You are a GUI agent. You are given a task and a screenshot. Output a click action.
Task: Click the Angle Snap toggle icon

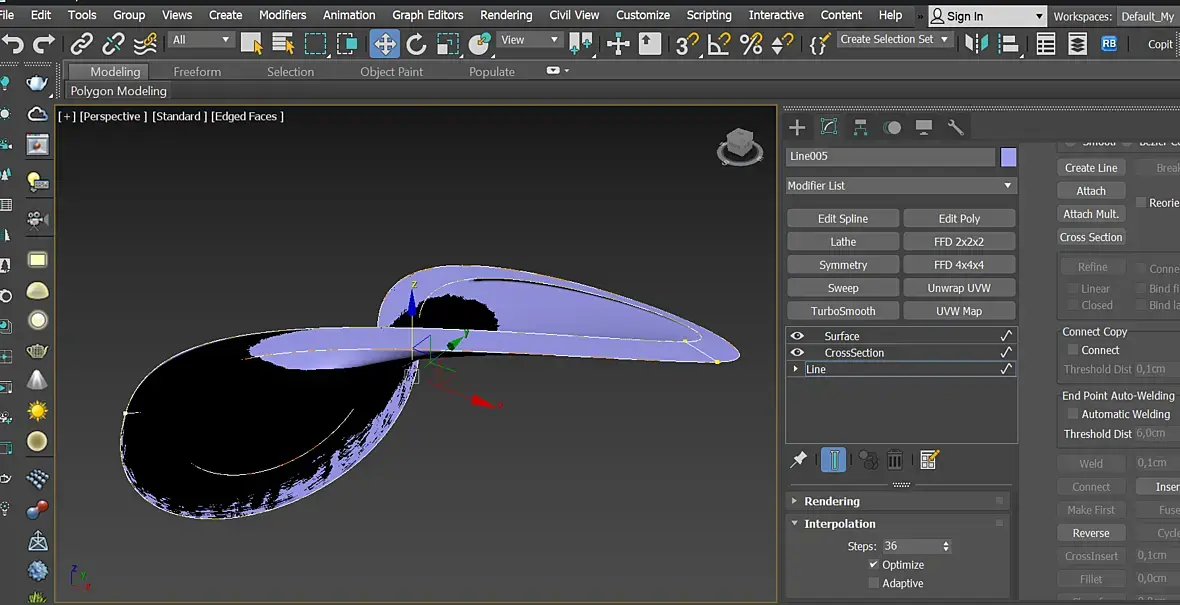point(719,43)
